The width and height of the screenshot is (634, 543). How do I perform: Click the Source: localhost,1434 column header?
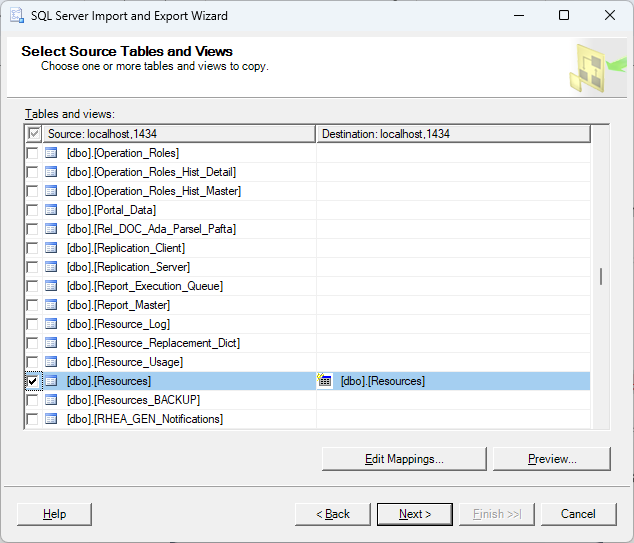coord(178,134)
